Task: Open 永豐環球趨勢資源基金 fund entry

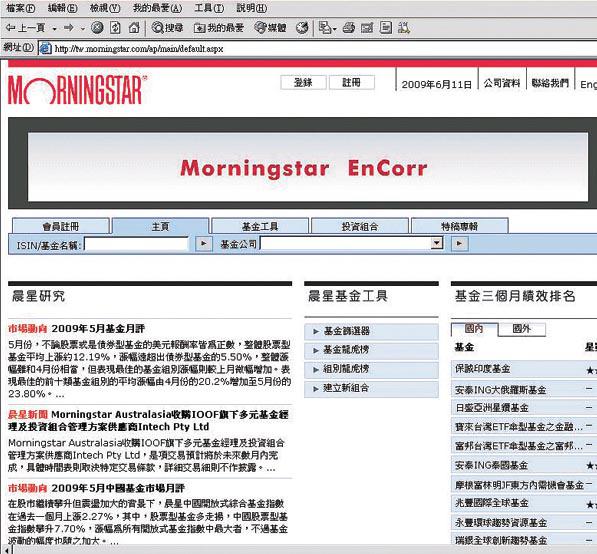Action: (501, 522)
